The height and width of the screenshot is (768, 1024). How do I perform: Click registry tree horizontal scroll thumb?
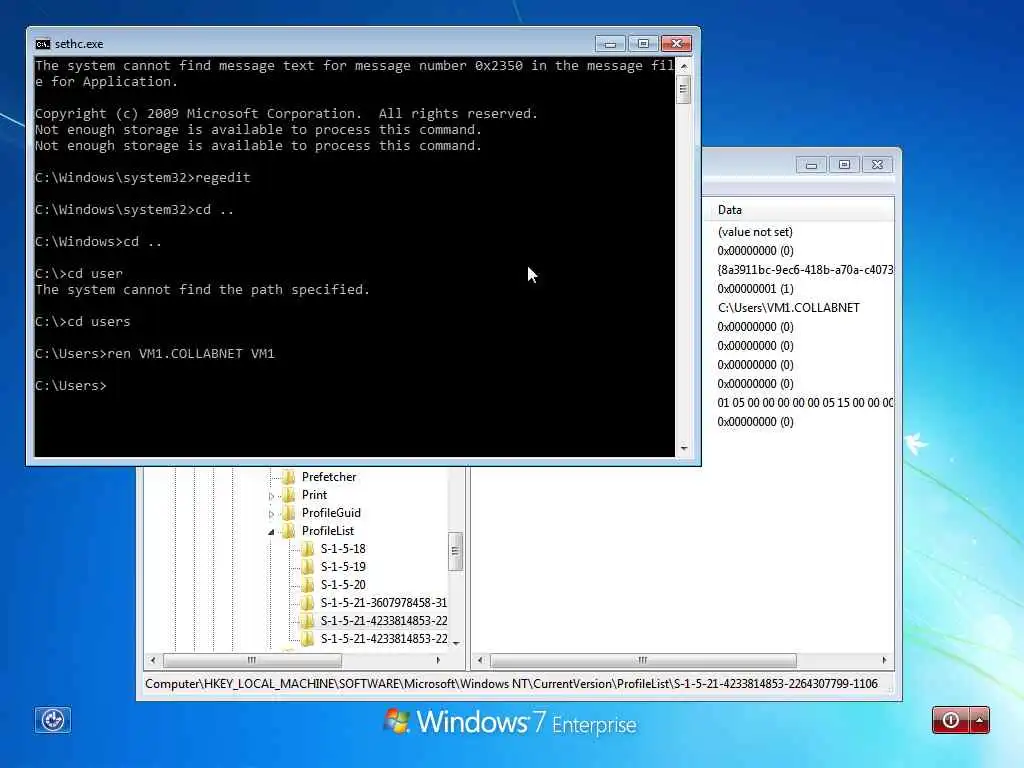click(252, 660)
